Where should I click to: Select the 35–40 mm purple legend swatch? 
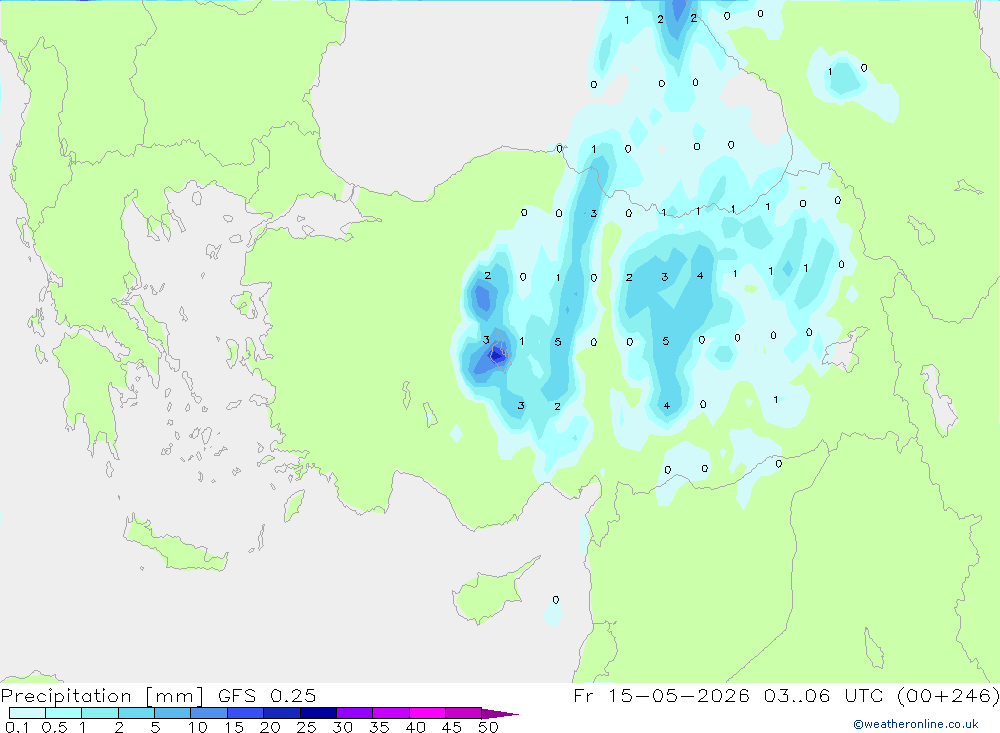click(x=390, y=713)
